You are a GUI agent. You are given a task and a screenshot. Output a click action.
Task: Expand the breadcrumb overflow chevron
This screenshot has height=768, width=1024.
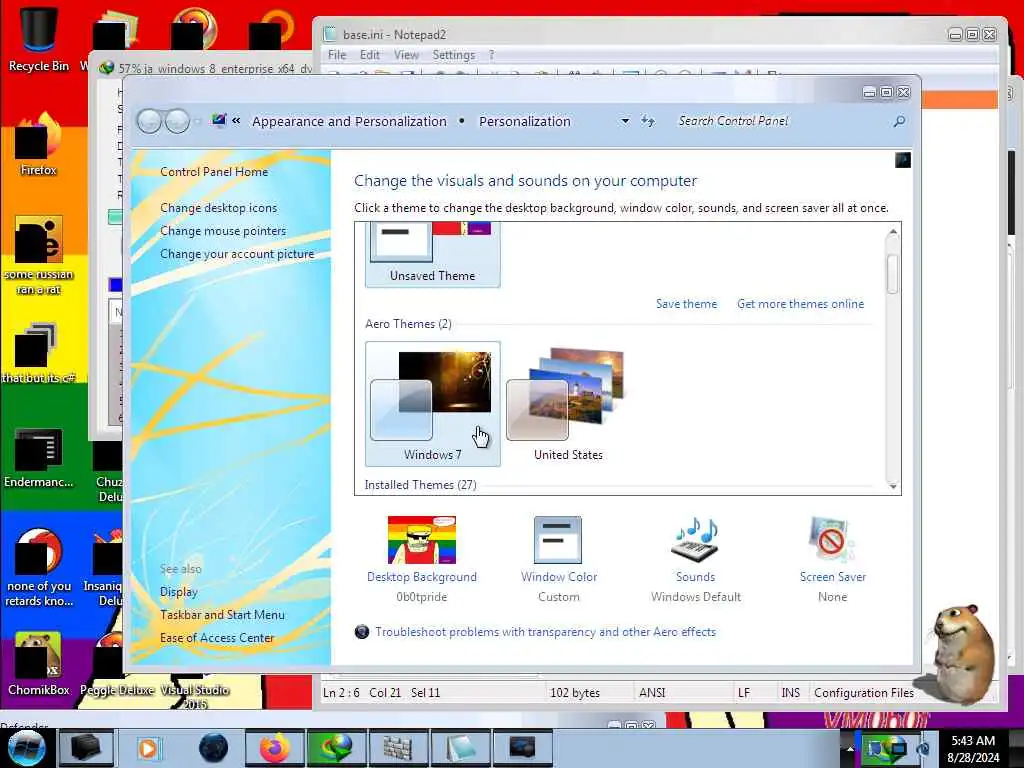click(236, 121)
